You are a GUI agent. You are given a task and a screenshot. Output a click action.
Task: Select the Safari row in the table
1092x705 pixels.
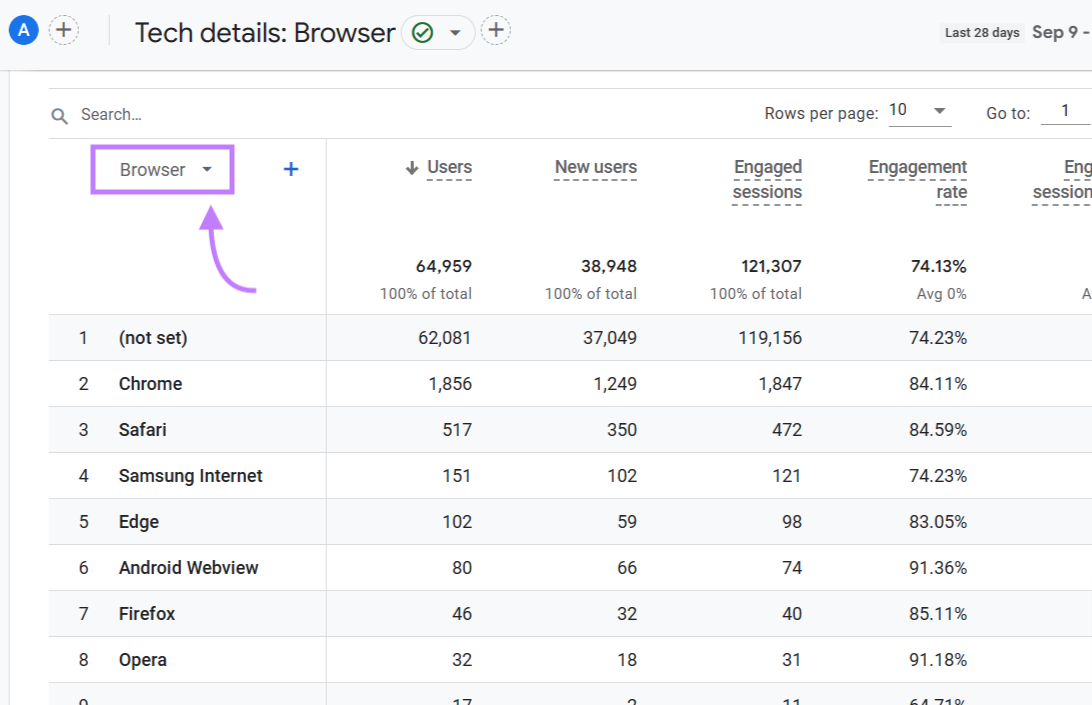(x=142, y=429)
